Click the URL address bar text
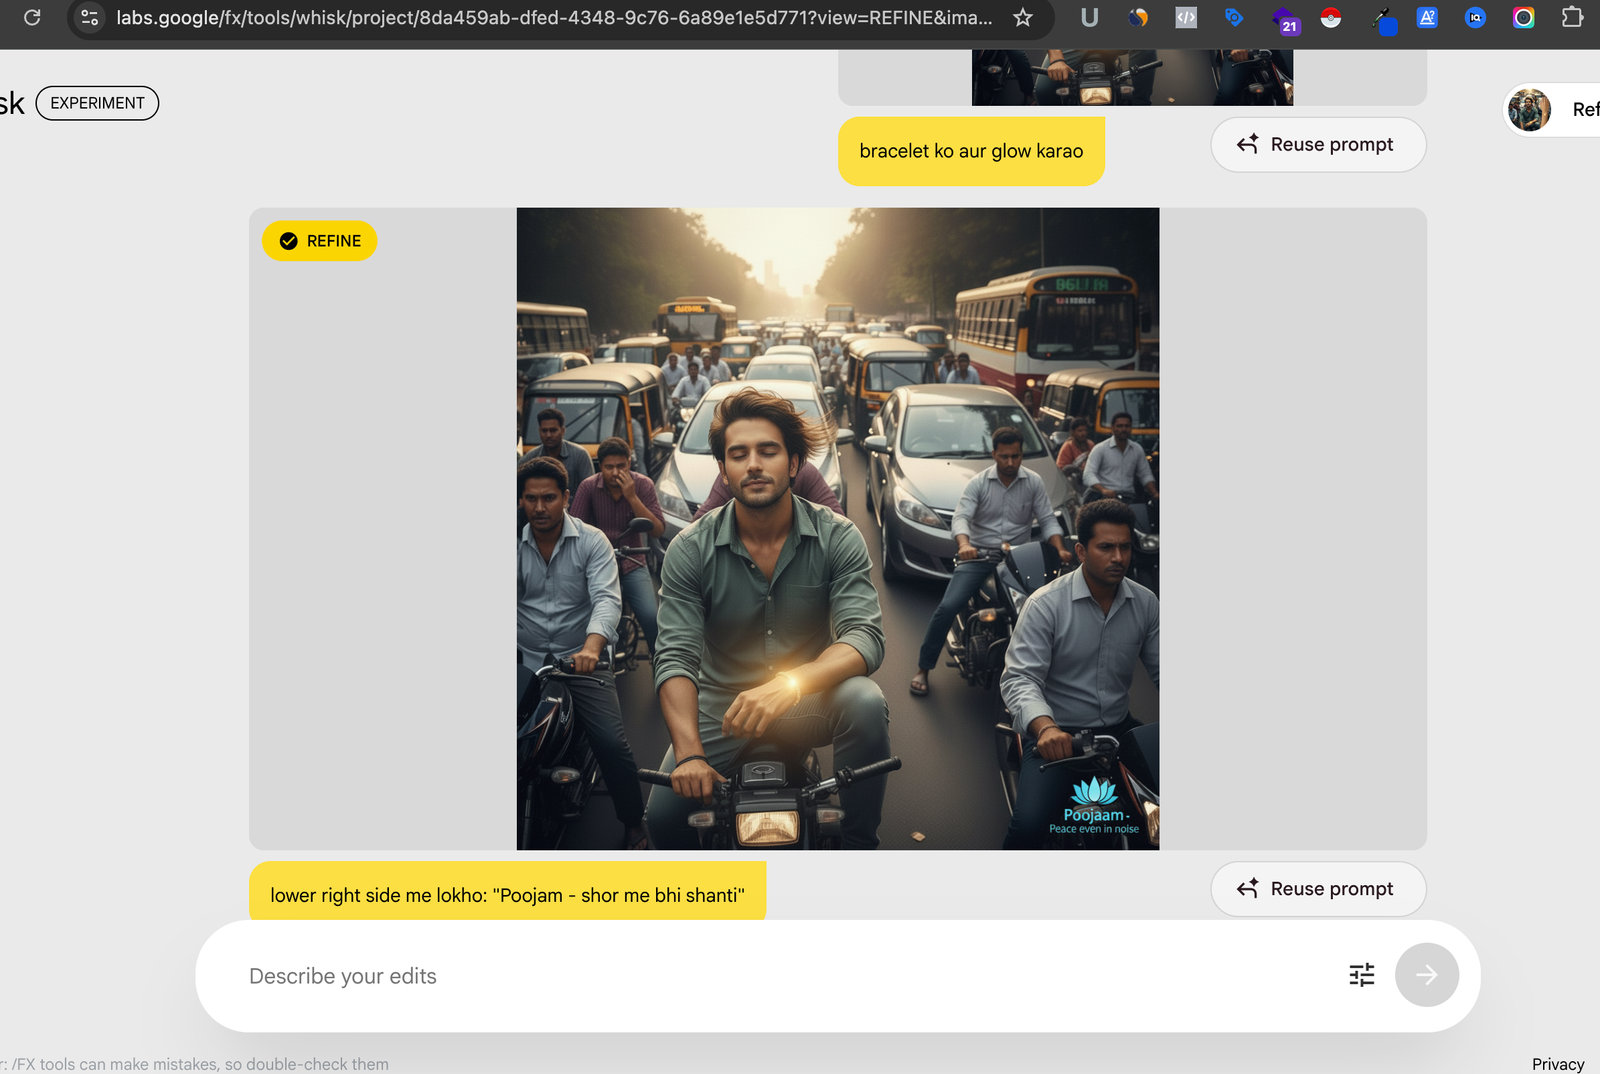This screenshot has height=1074, width=1600. pyautogui.click(x=554, y=17)
